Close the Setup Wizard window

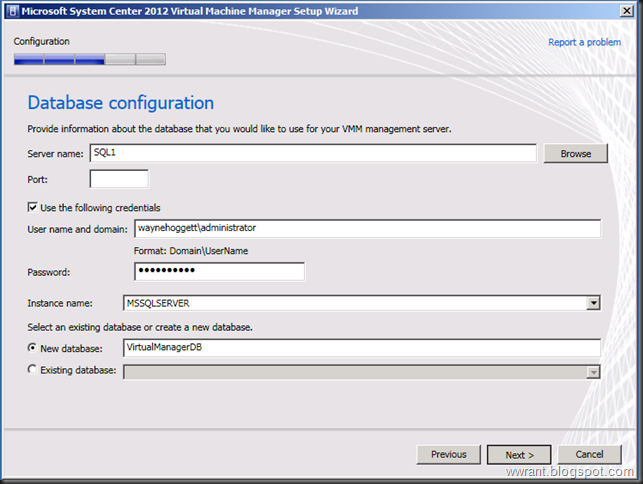point(627,11)
